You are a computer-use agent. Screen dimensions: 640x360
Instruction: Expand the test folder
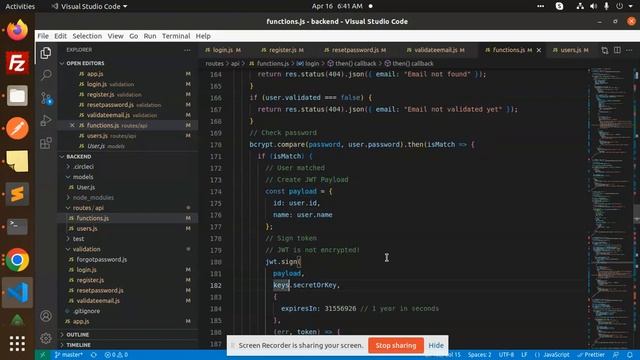(78, 239)
